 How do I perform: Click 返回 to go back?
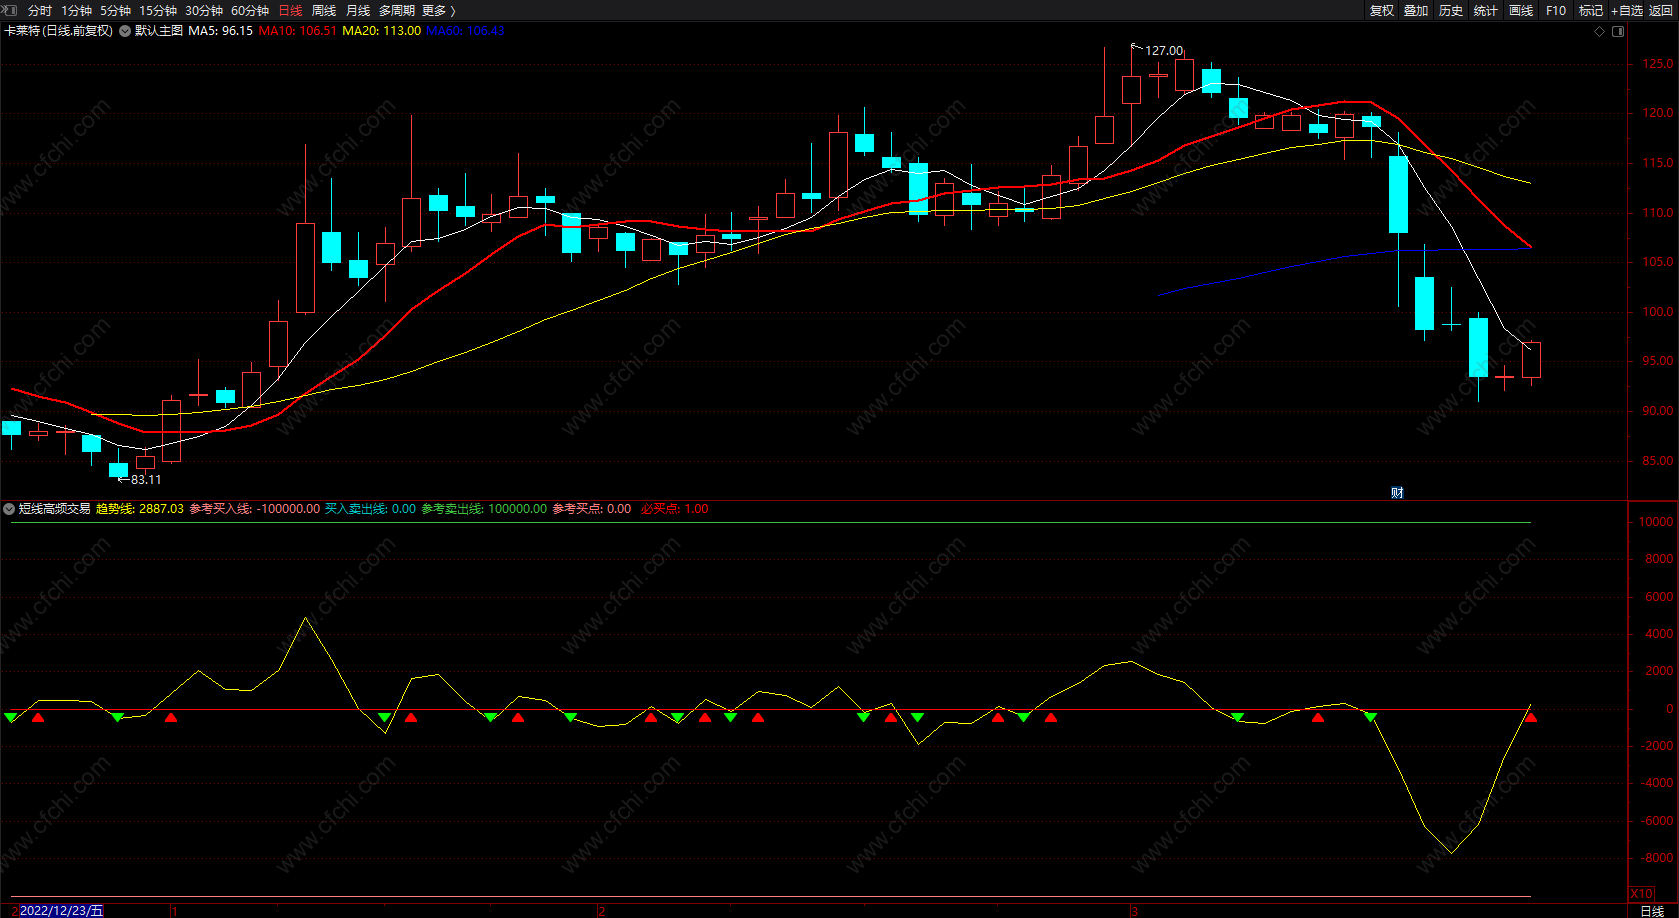(1661, 10)
